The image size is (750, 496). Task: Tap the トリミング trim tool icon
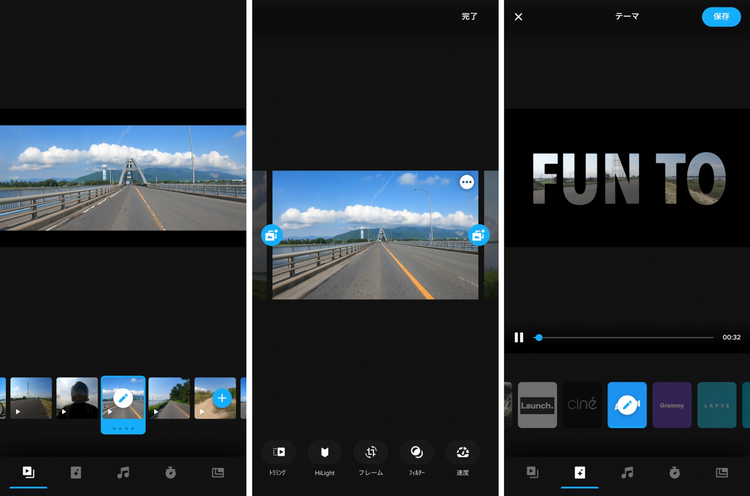click(278, 452)
